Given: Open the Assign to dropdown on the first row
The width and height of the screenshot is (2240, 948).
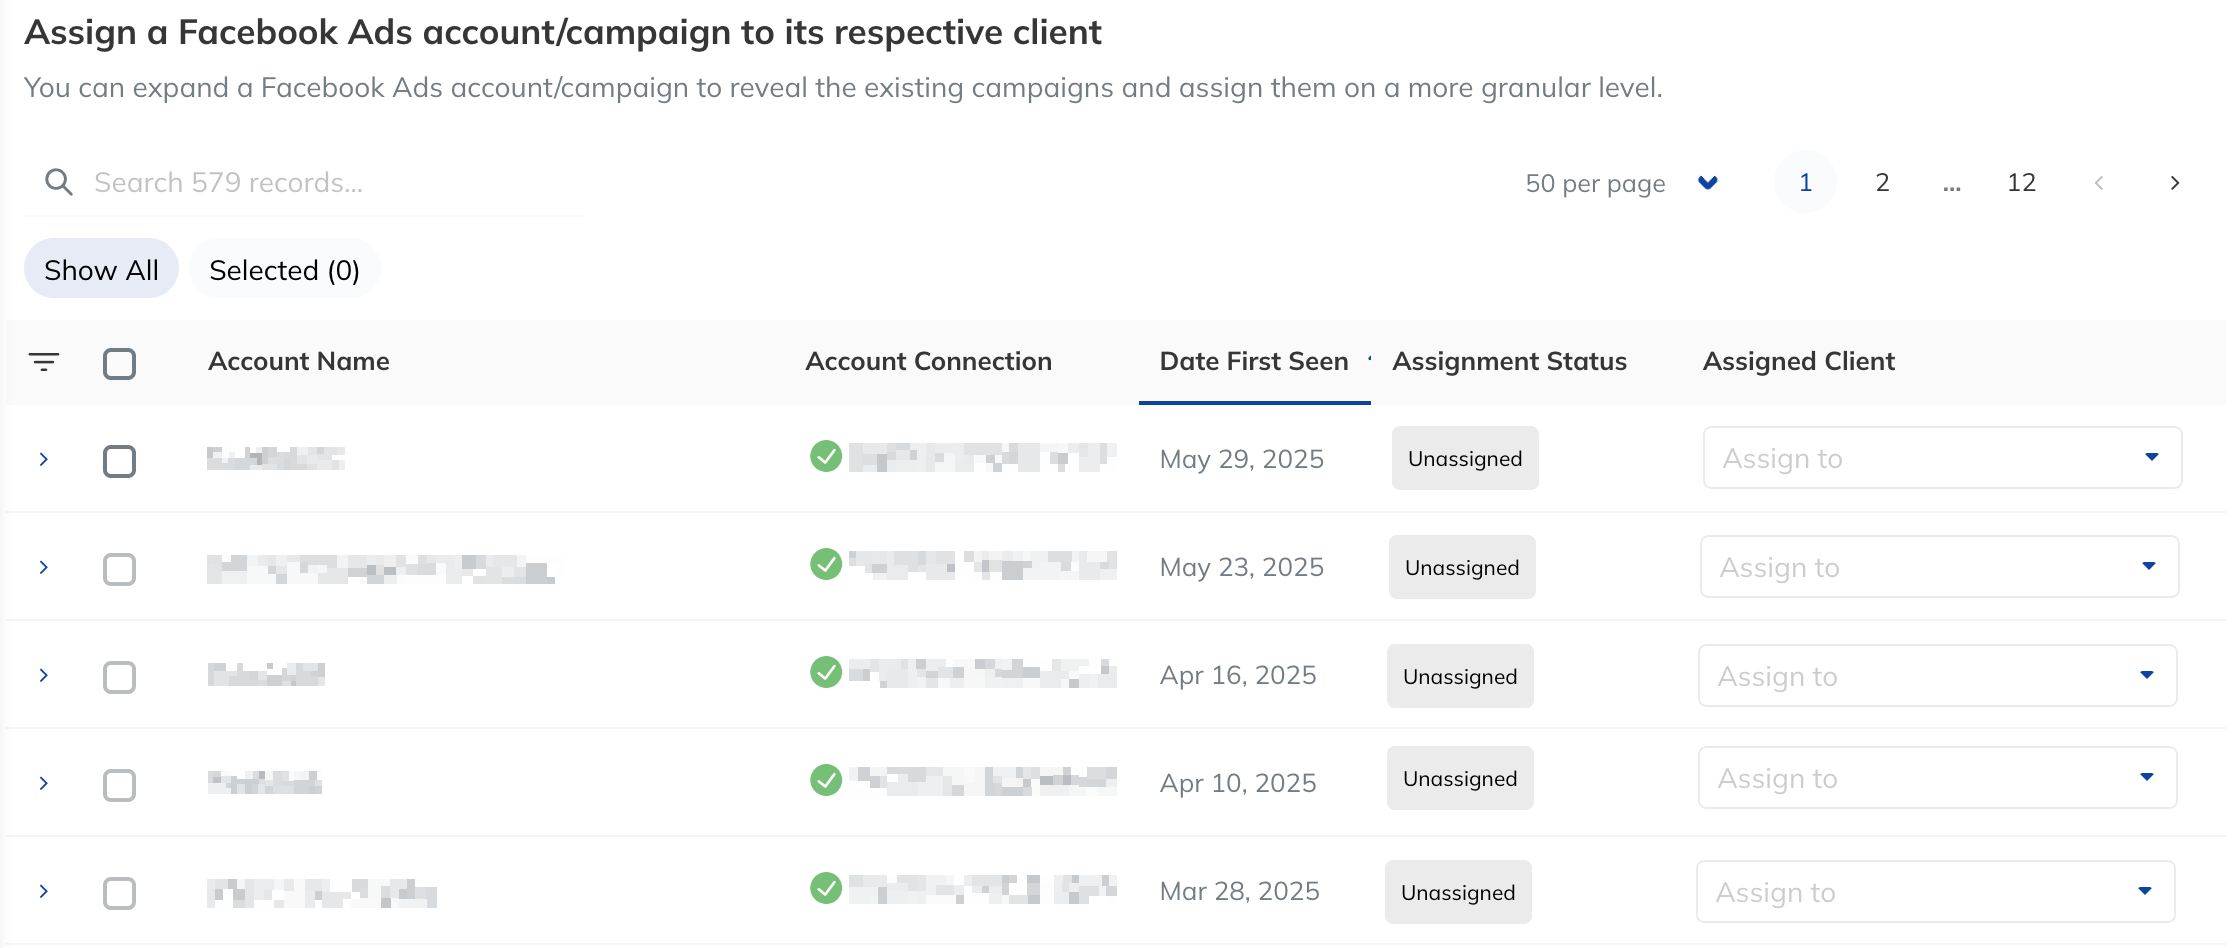Looking at the screenshot, I should tap(1941, 458).
